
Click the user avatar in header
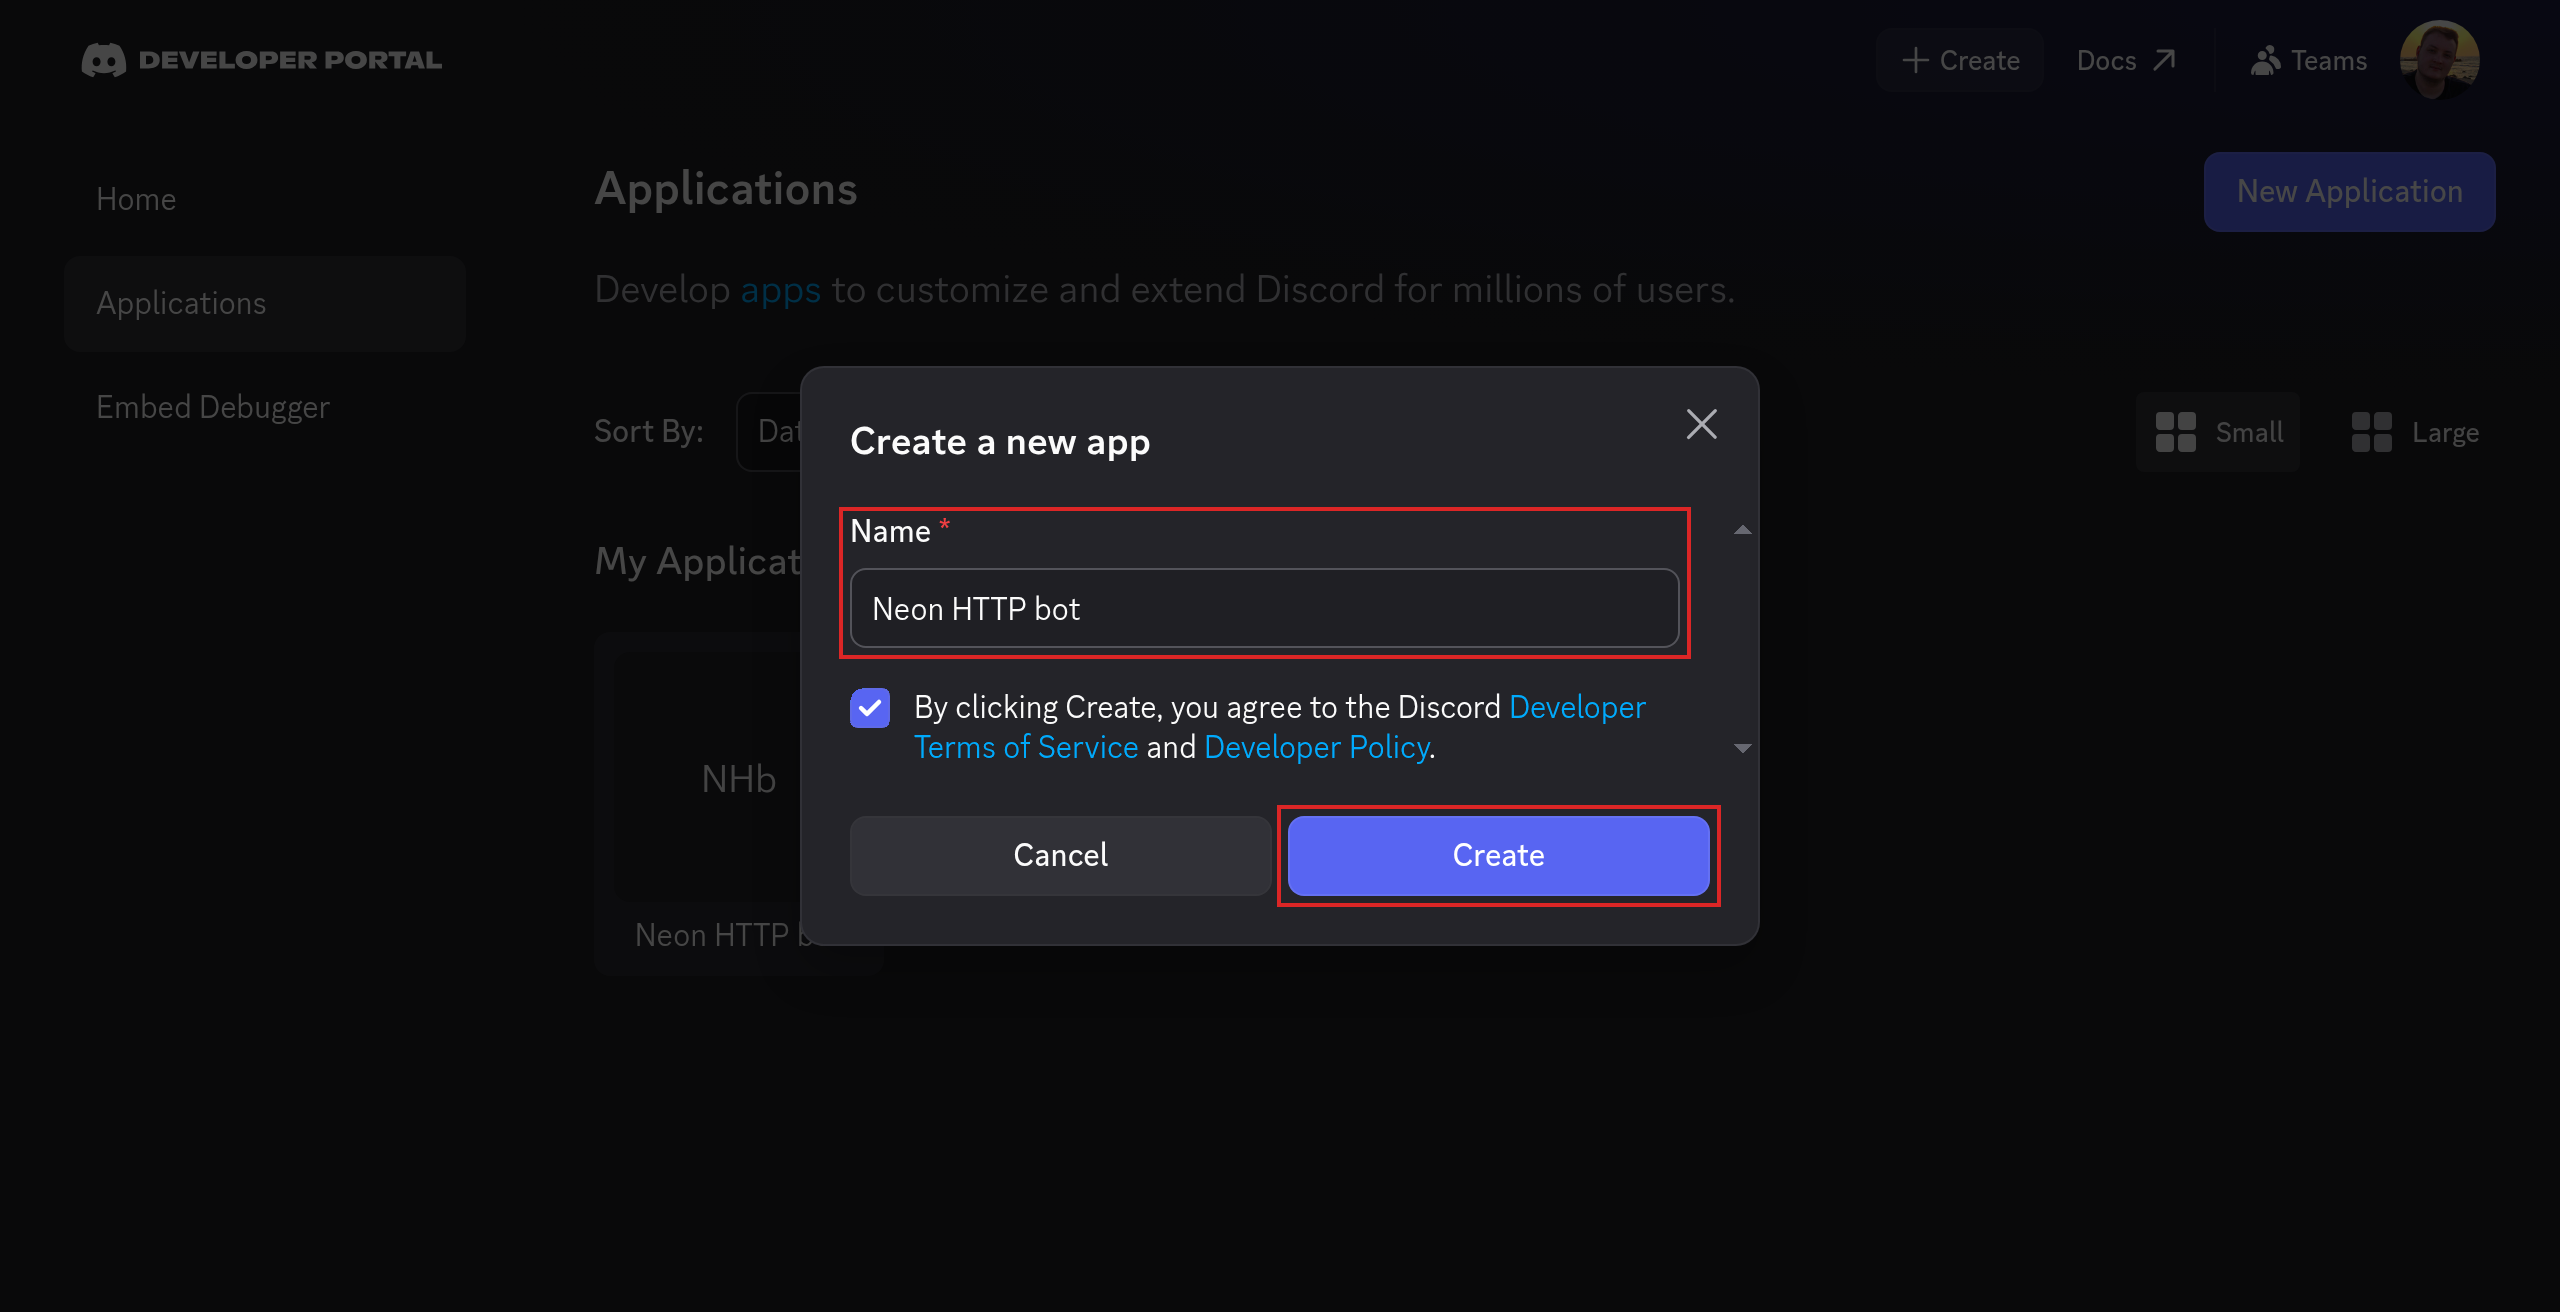(2439, 60)
